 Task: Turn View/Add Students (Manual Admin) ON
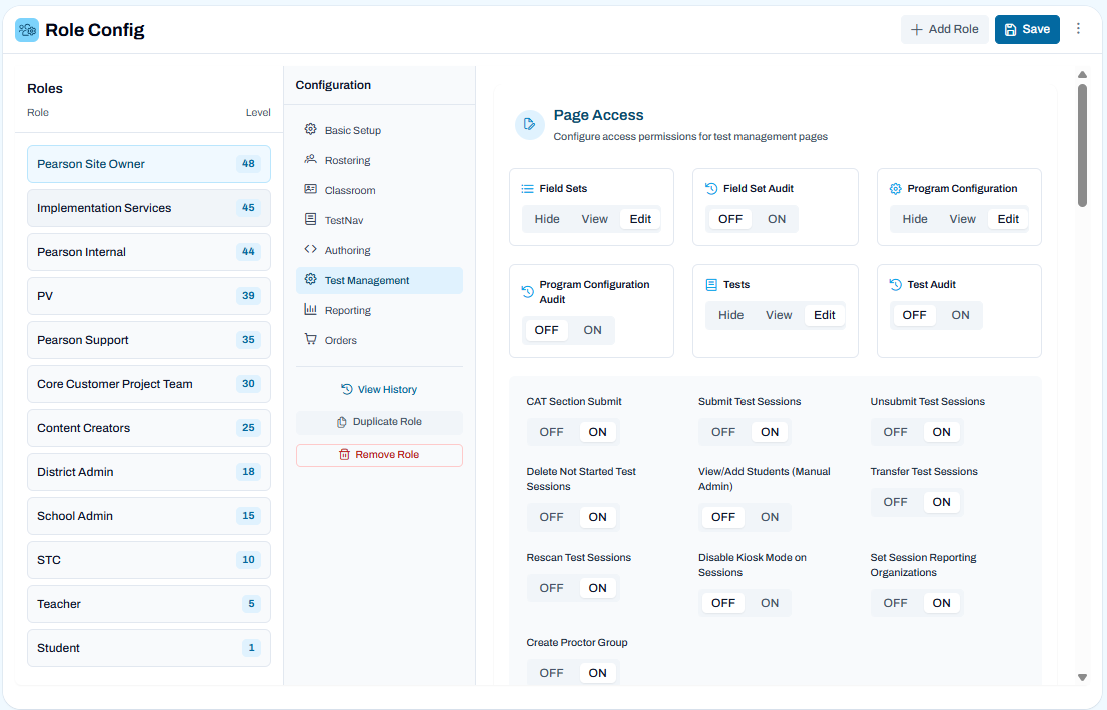770,517
